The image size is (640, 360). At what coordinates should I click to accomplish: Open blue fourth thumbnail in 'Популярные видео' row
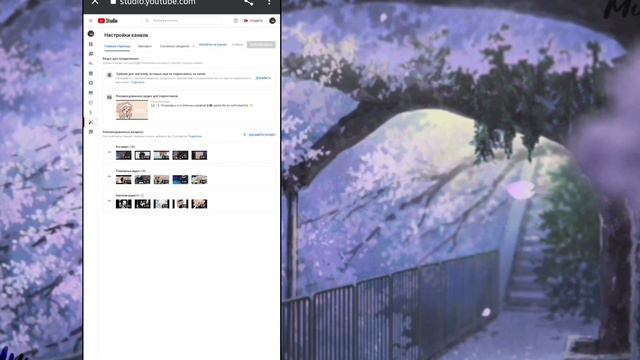click(180, 180)
